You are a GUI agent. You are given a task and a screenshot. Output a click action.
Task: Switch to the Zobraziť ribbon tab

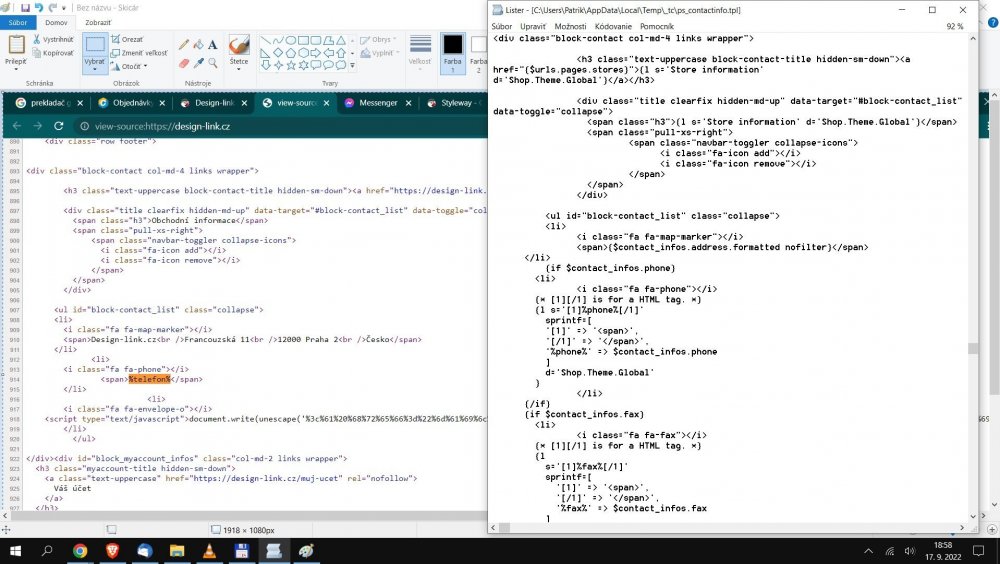(98, 22)
